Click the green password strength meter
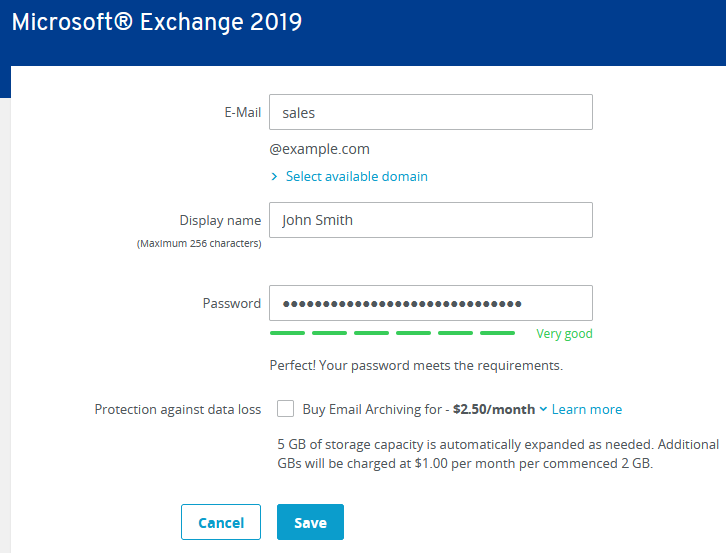Viewport: 726px width, 553px height. [392, 333]
